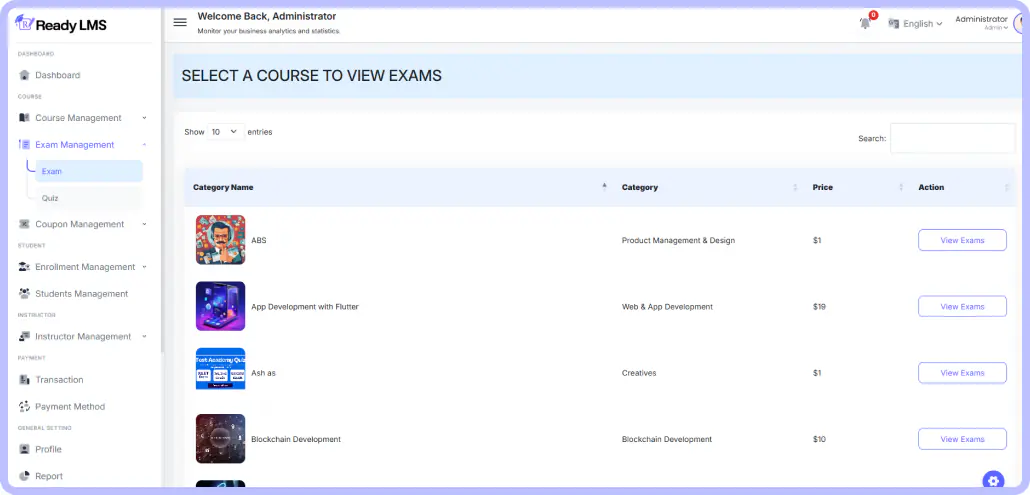1030x495 pixels.
Task: Click the Transaction icon in sidebar
Action: point(25,380)
